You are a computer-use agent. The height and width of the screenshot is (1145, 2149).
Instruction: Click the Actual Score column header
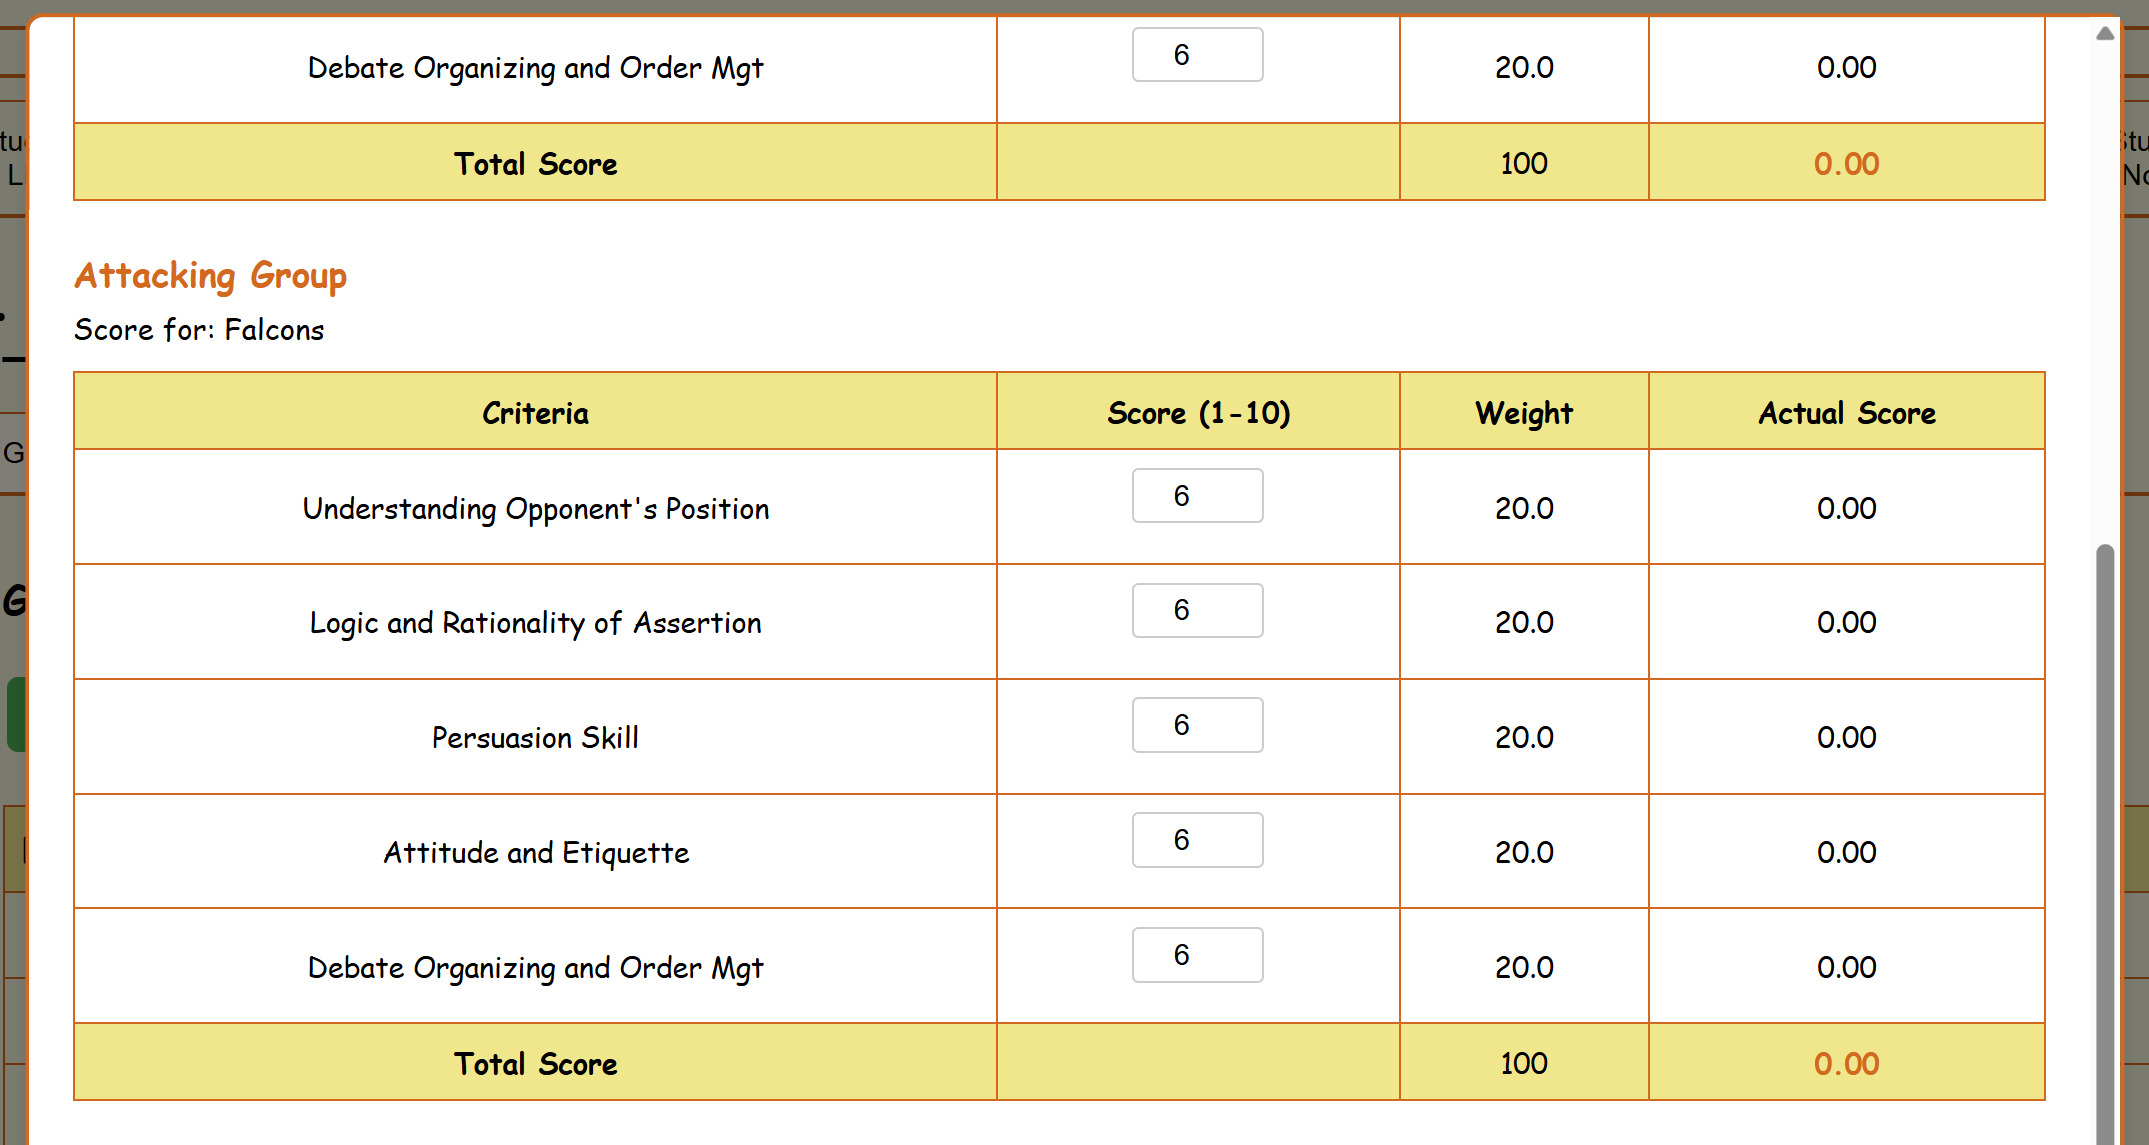1846,413
